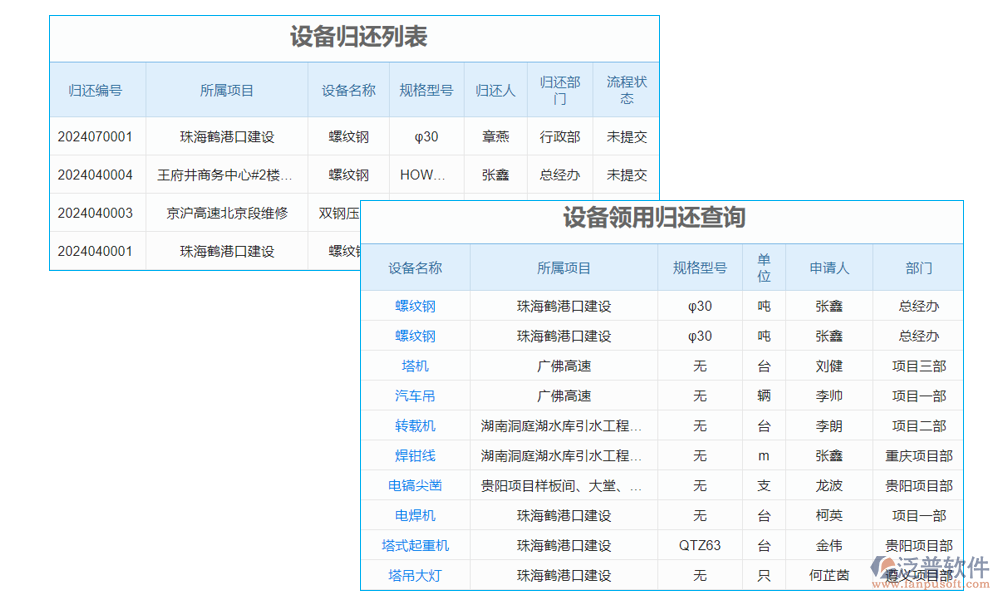Select the 流程状态 column header
The height and width of the screenshot is (600, 1000).
click(627, 90)
